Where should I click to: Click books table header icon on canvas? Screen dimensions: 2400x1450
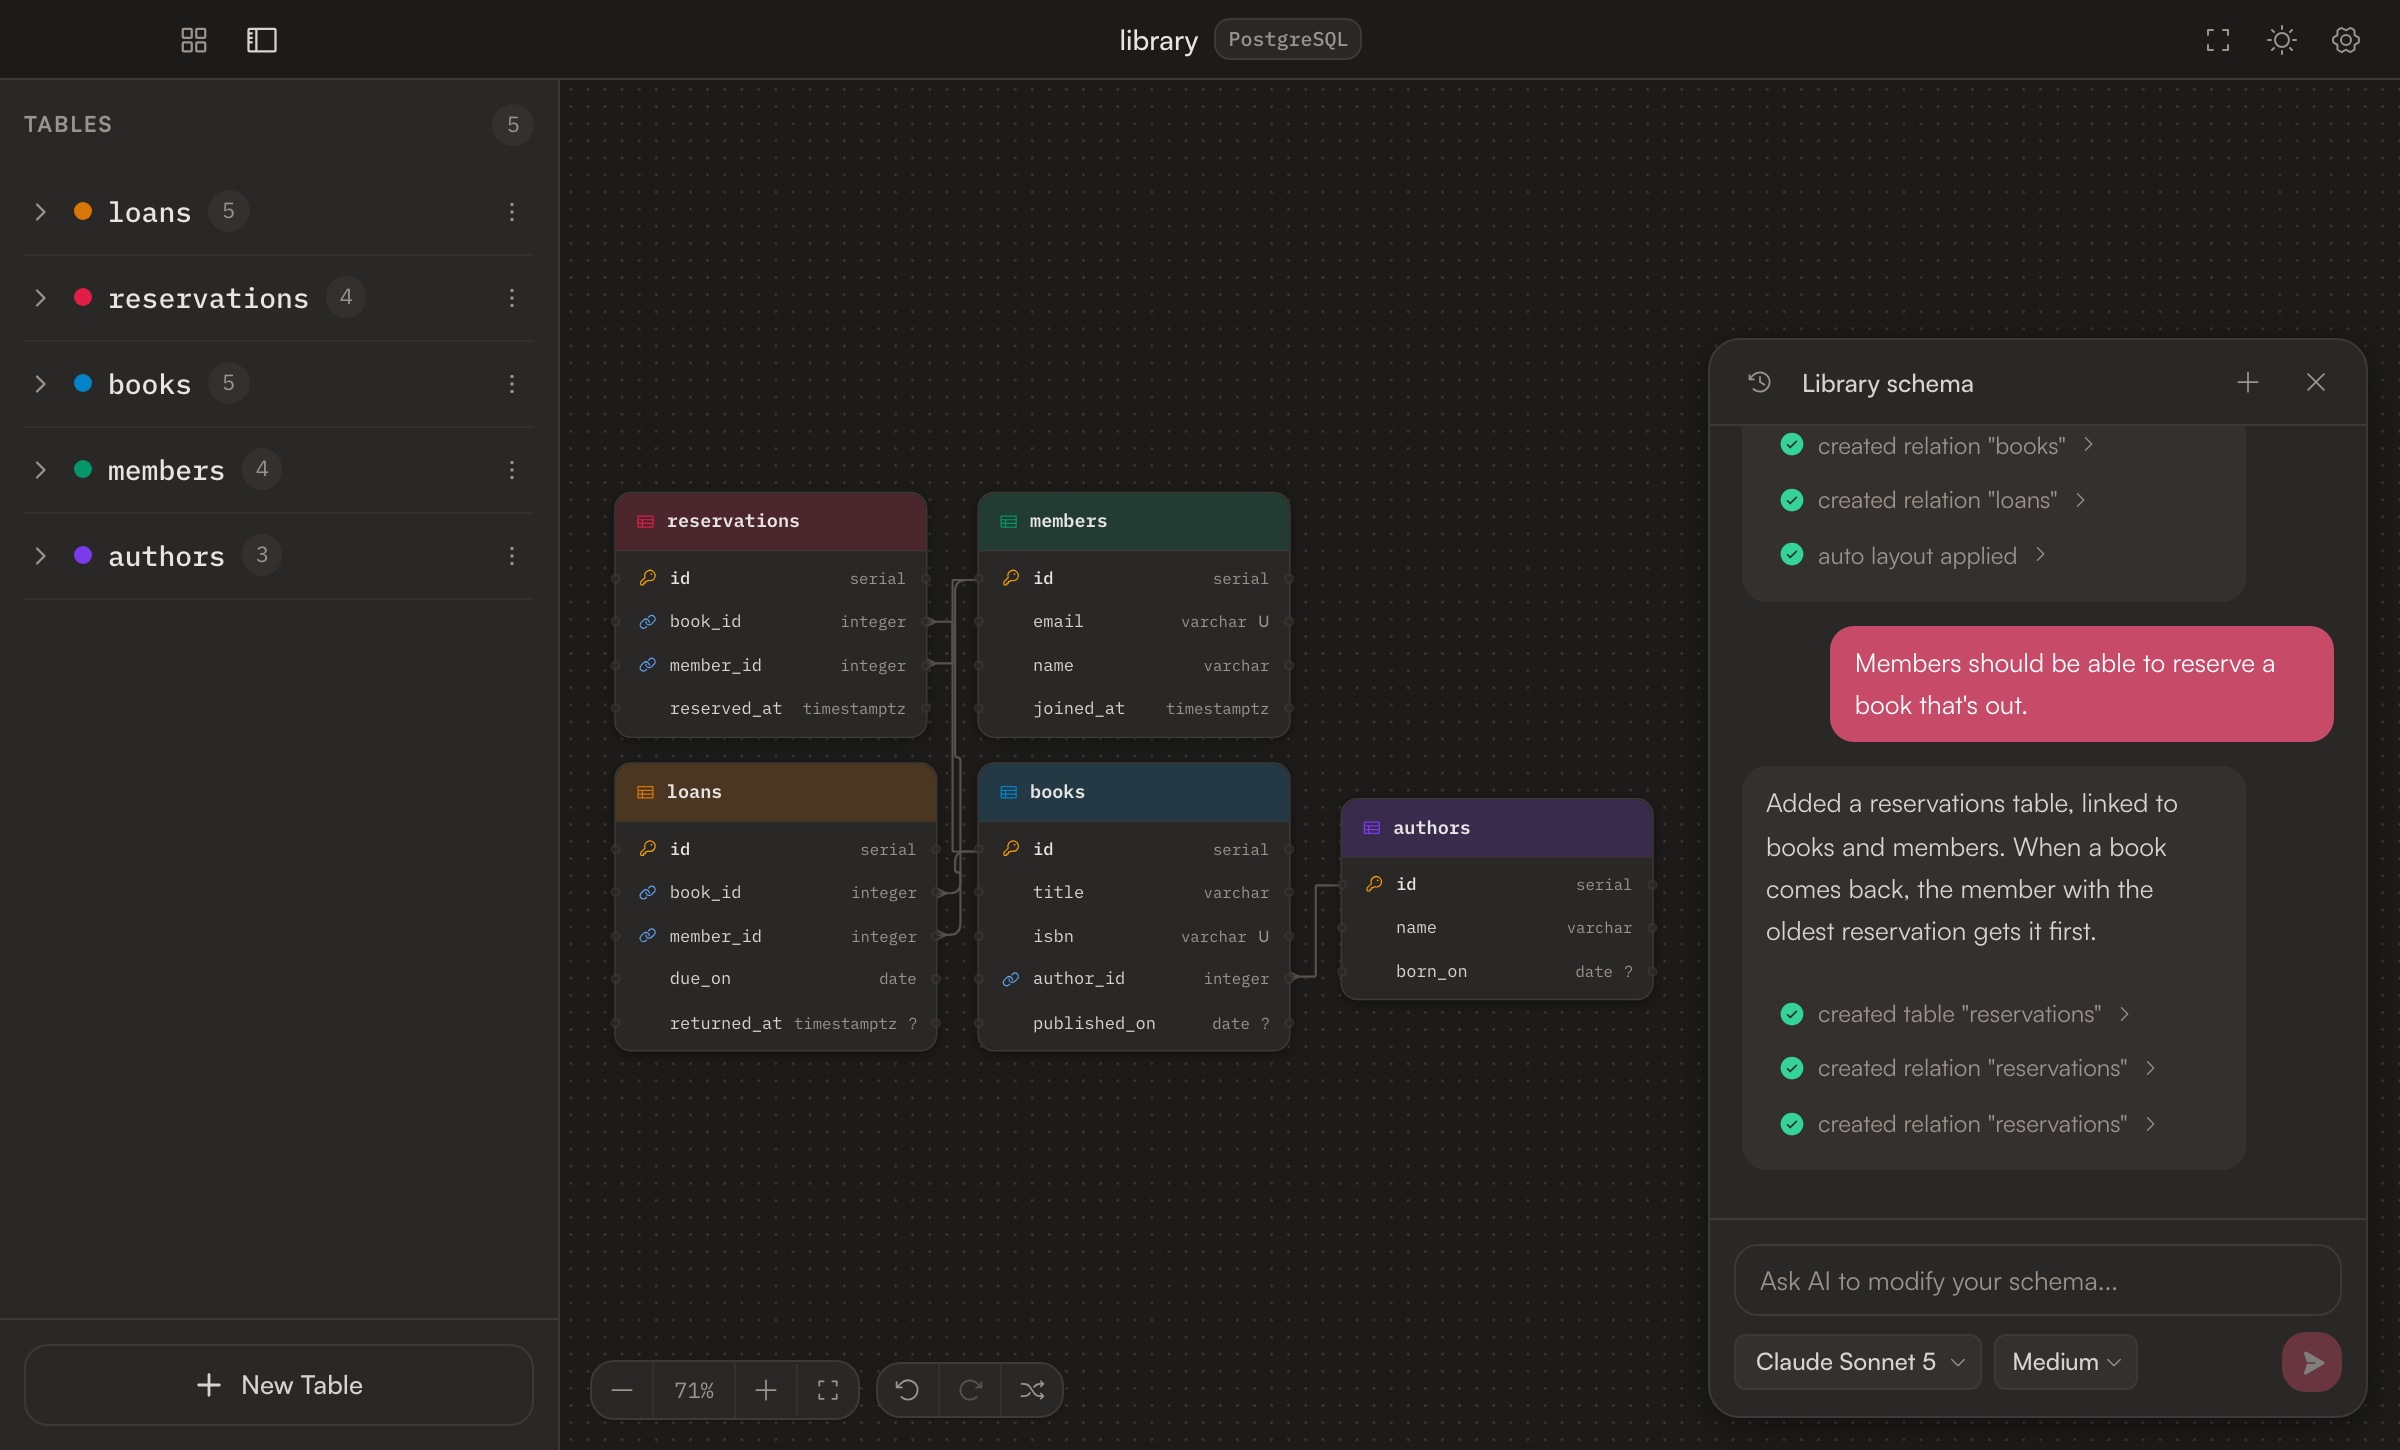click(1009, 792)
